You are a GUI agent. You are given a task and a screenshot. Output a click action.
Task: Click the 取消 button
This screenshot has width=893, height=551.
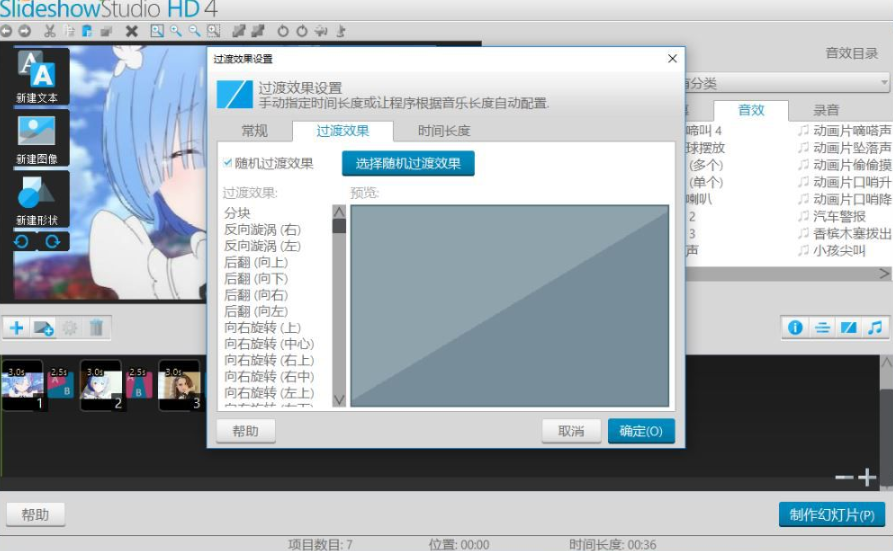click(571, 431)
